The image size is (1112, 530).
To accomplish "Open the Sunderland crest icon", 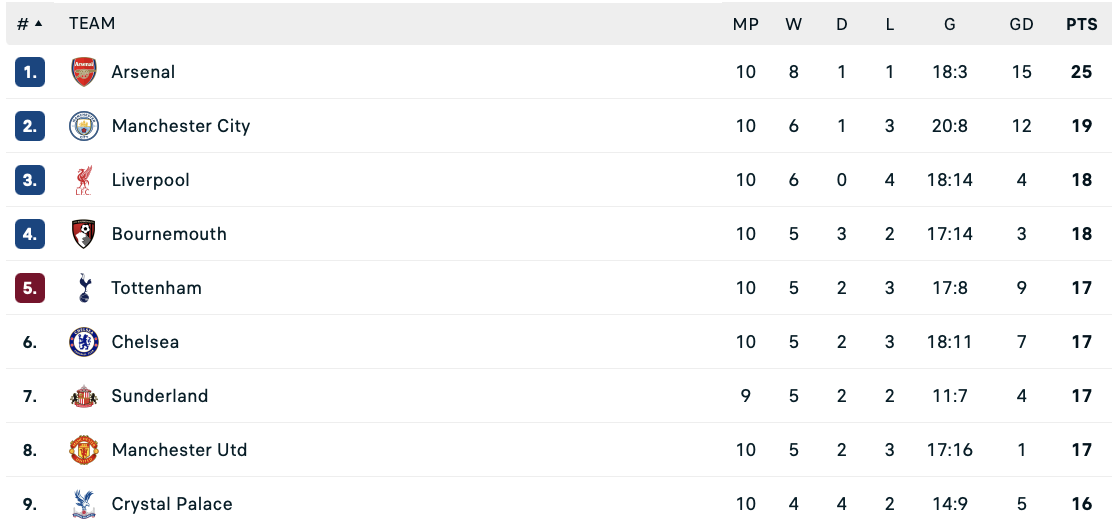I will (x=84, y=396).
